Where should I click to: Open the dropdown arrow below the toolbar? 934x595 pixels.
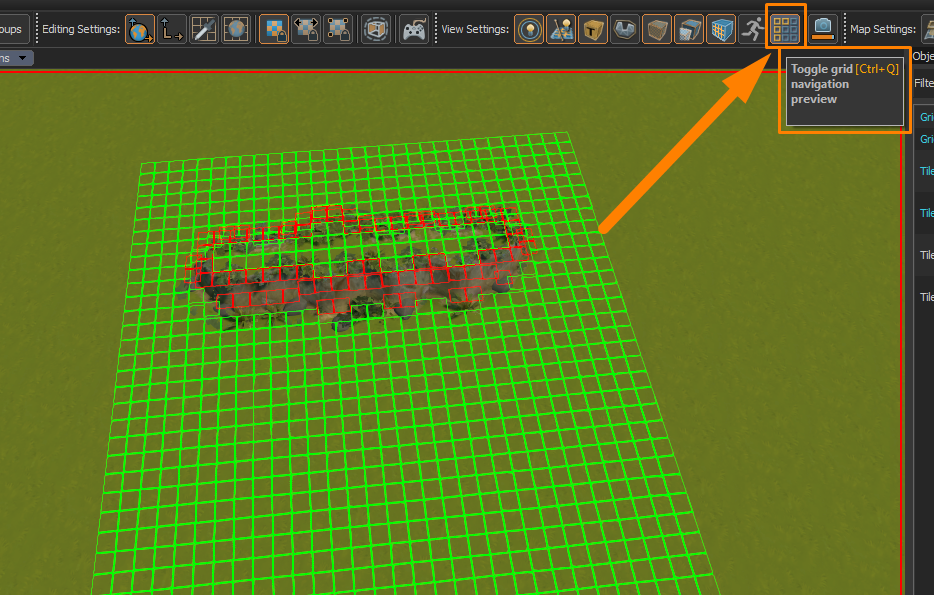click(24, 58)
